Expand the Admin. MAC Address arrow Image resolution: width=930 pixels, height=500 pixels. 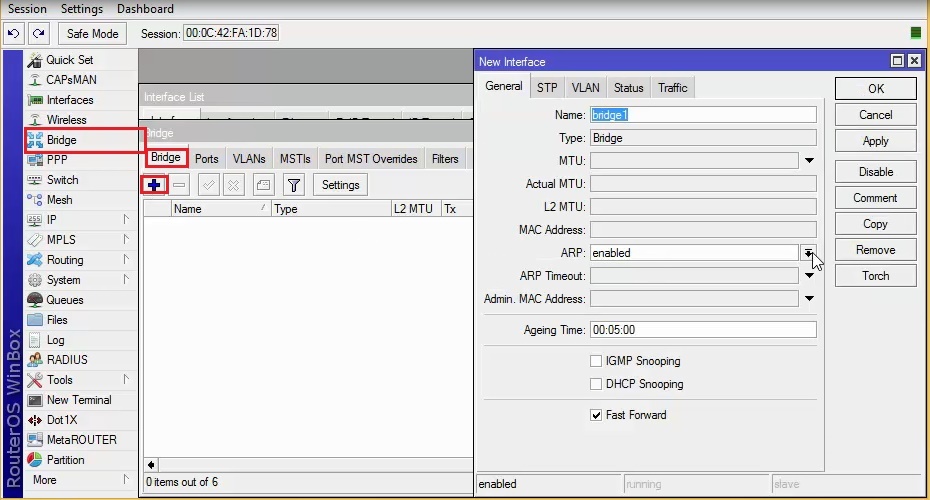pos(809,299)
